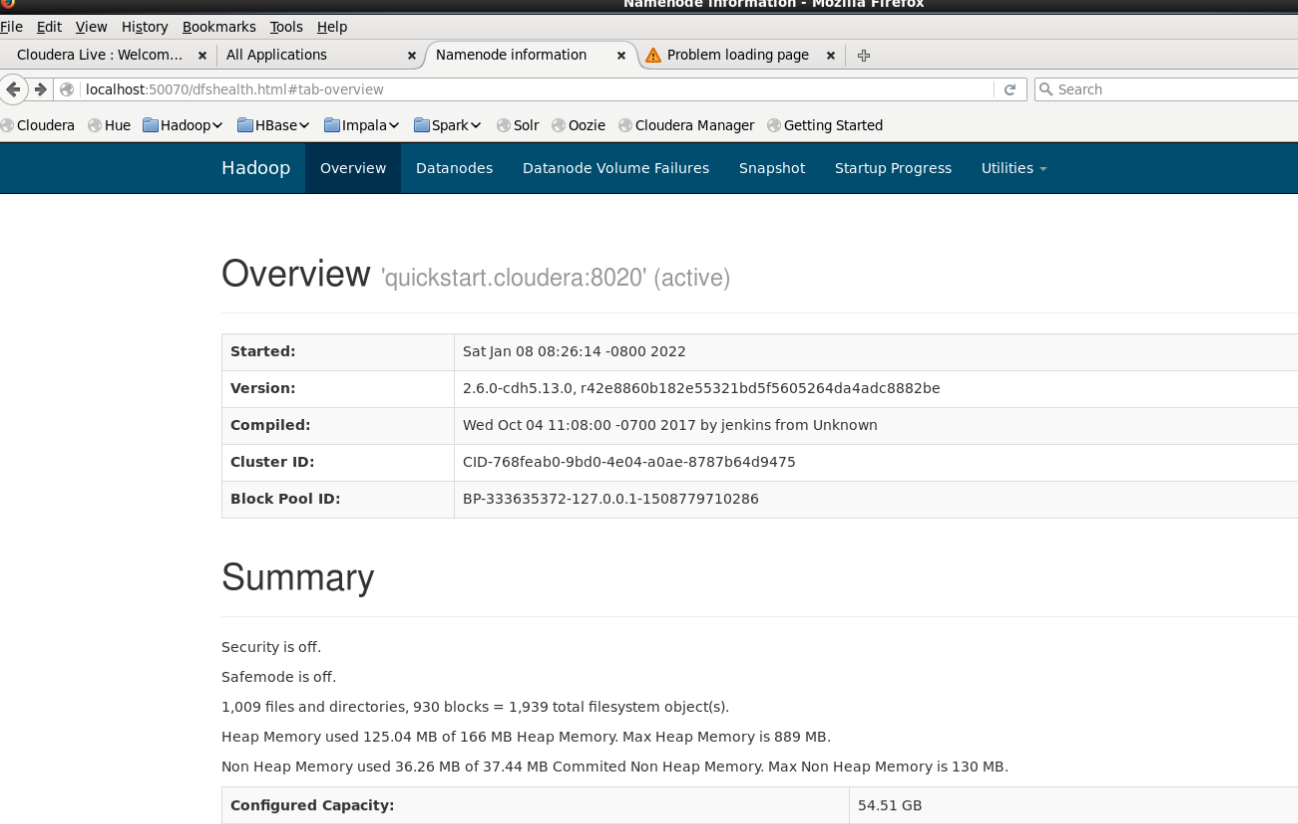
Task: Expand the Impala bookmarks folder
Action: point(362,125)
